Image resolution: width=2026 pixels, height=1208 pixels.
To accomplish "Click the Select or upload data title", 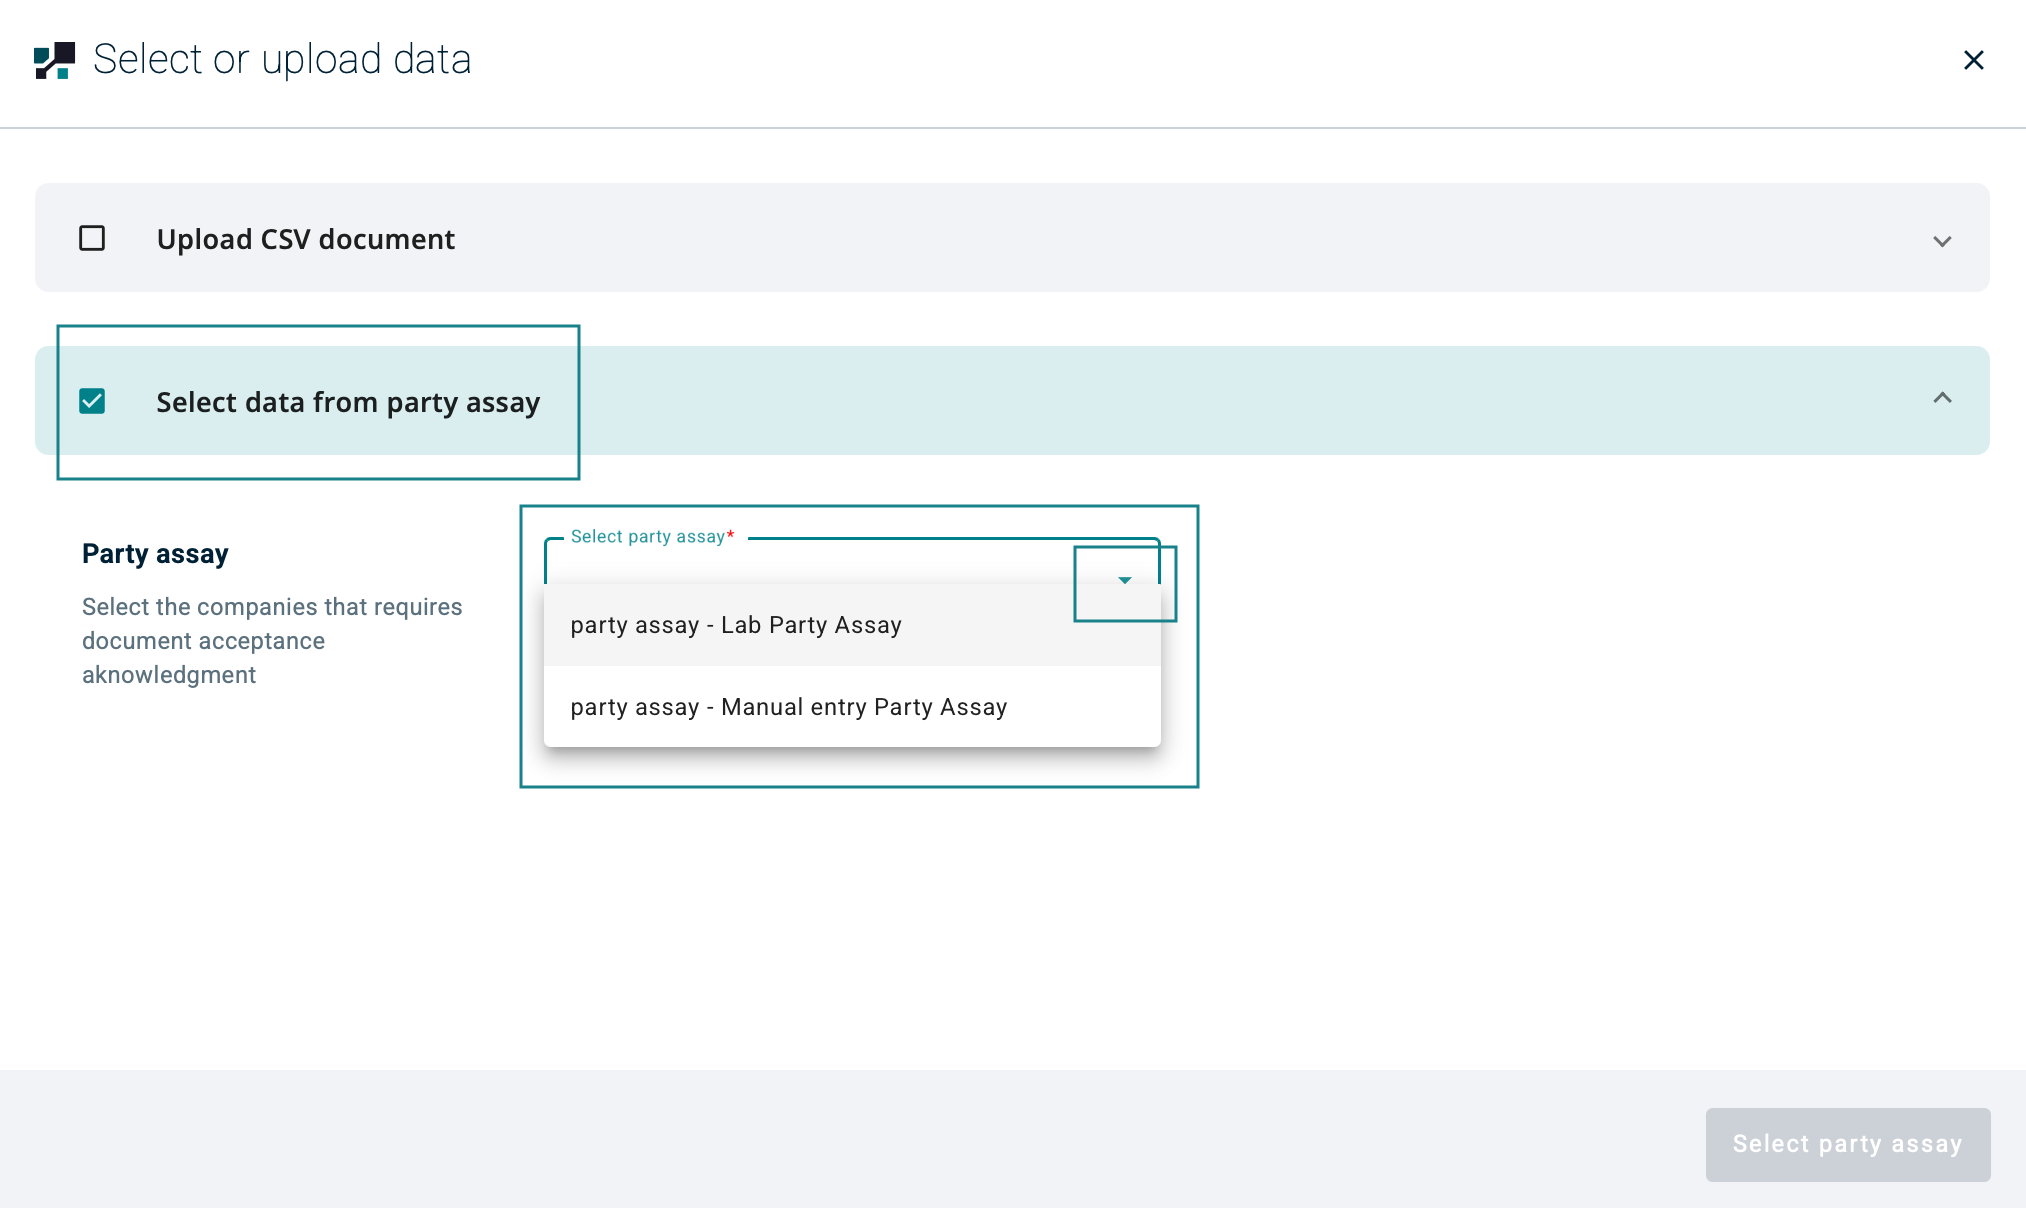I will pyautogui.click(x=282, y=60).
